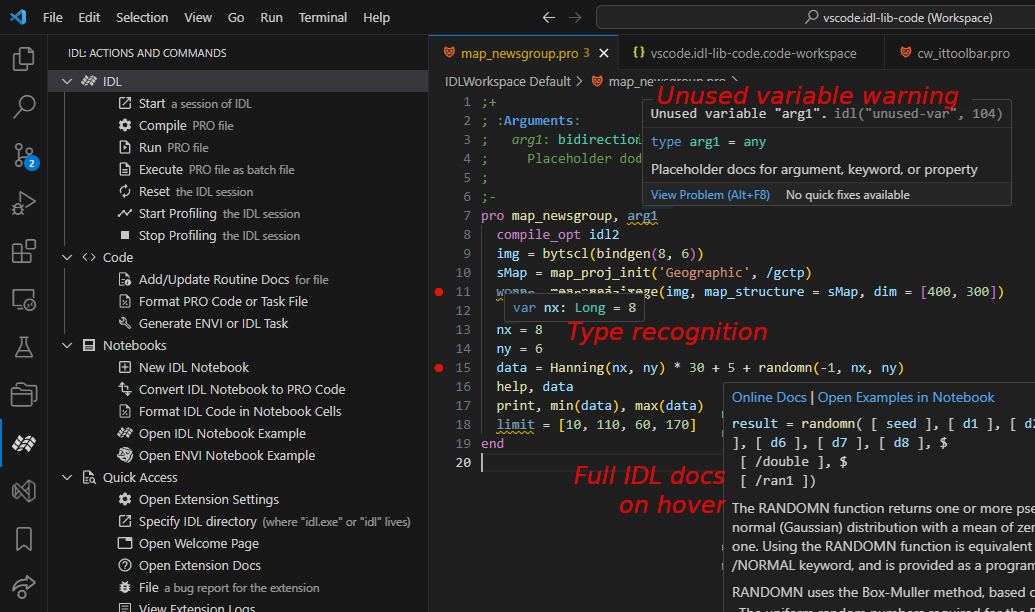Click Open Extension Docs
Screen dimensions: 1035x612
click(189, 566)
